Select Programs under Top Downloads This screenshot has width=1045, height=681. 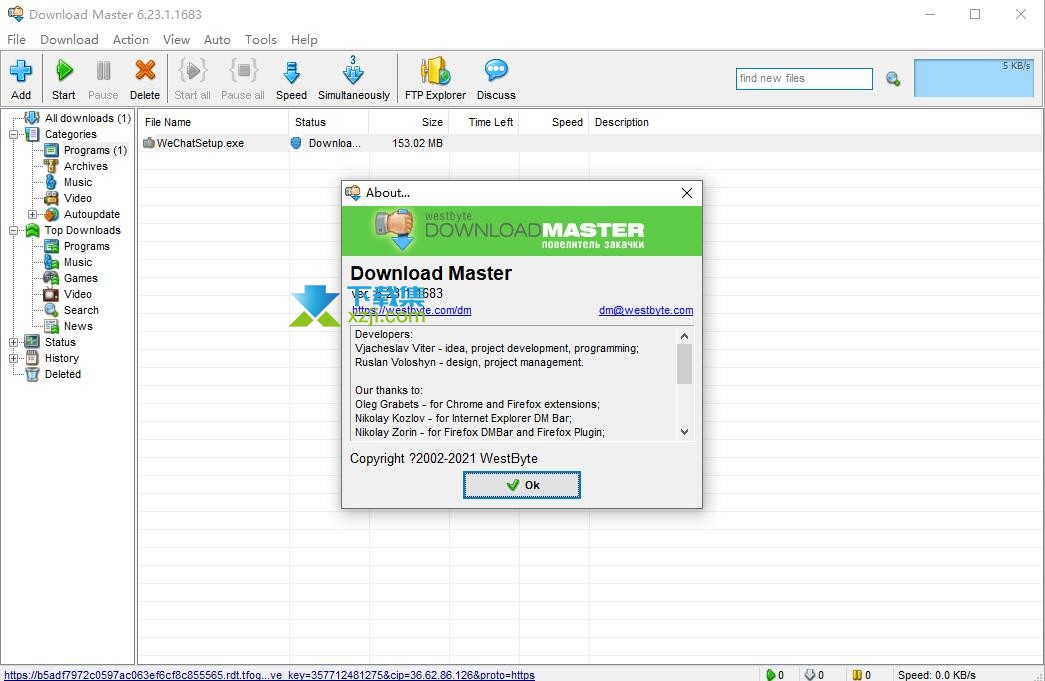[87, 246]
